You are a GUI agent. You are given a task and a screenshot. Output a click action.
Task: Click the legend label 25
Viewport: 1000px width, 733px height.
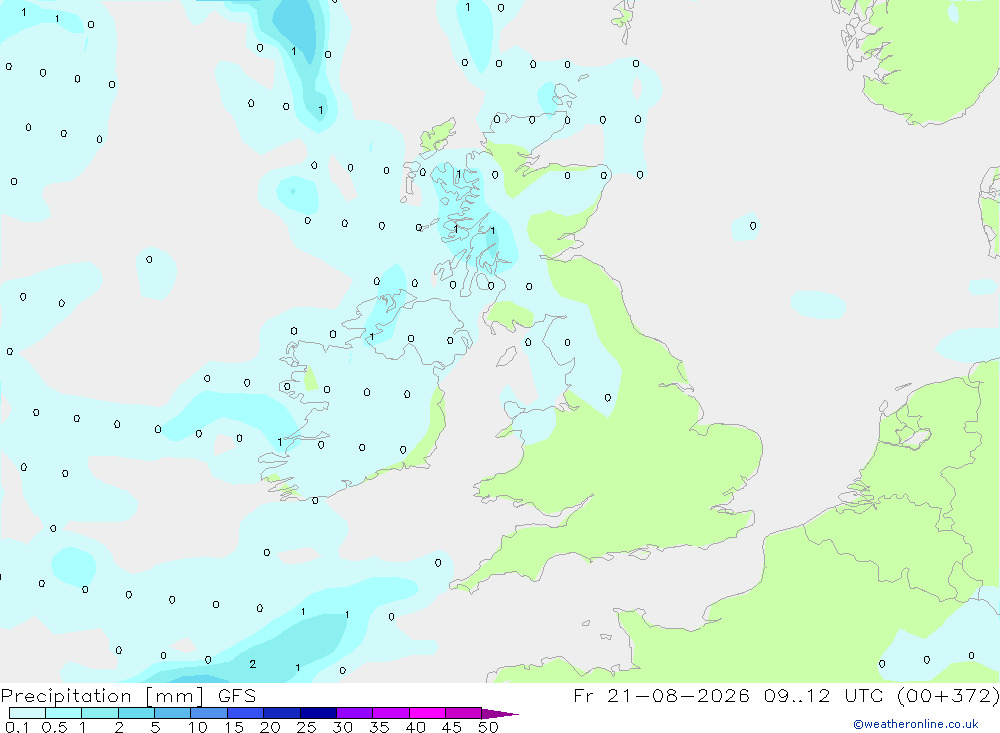[x=307, y=727]
